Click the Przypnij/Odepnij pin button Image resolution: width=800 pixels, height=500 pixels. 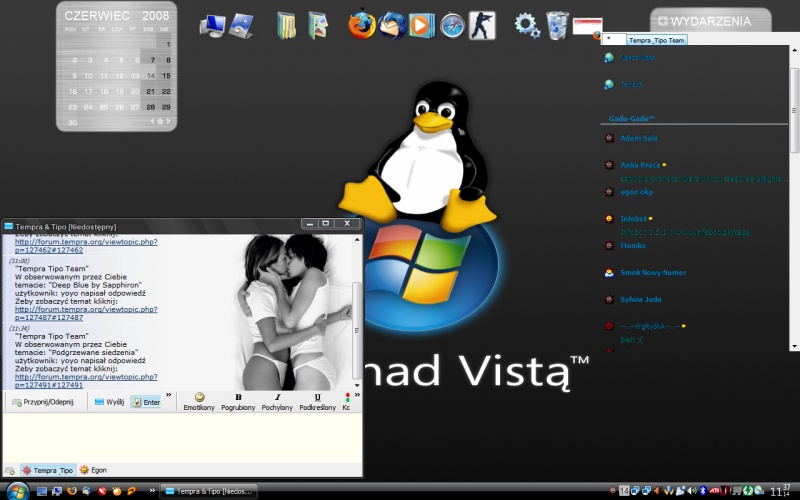(43, 402)
